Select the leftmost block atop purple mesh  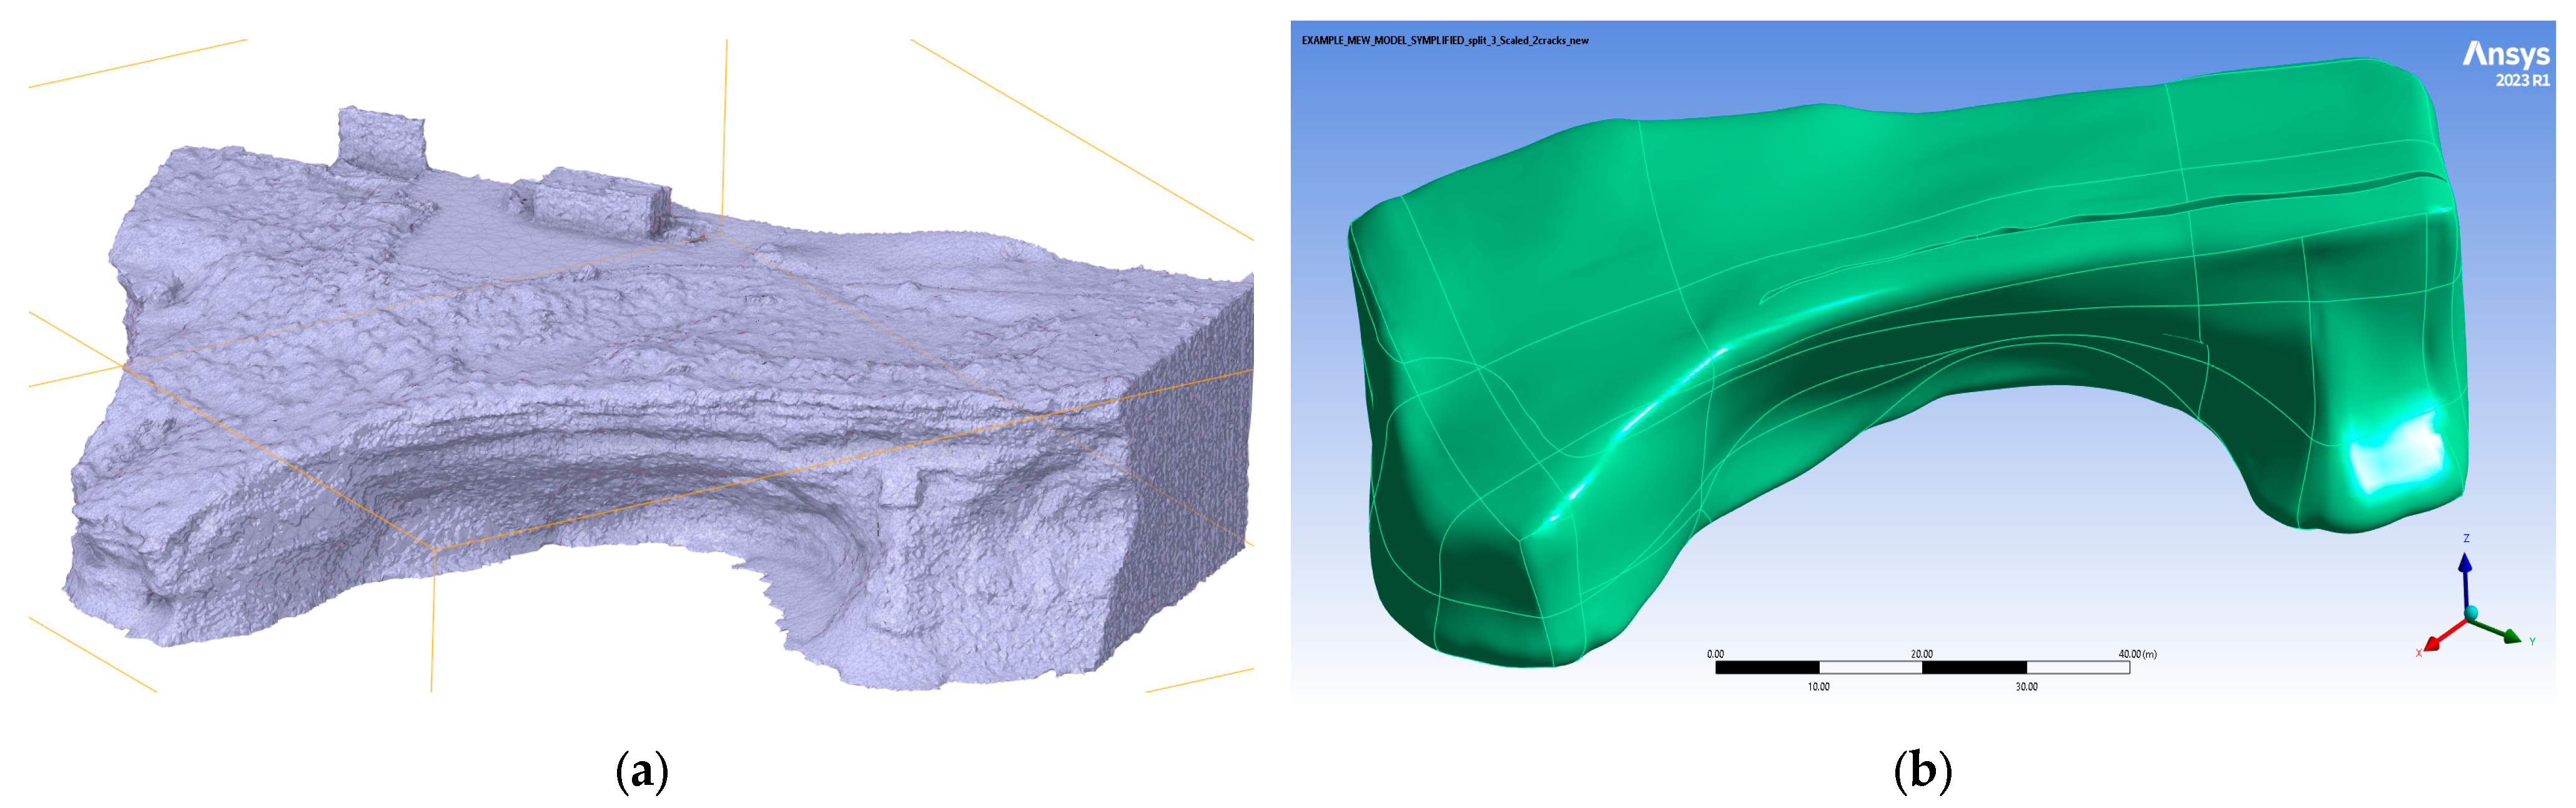coord(380,140)
